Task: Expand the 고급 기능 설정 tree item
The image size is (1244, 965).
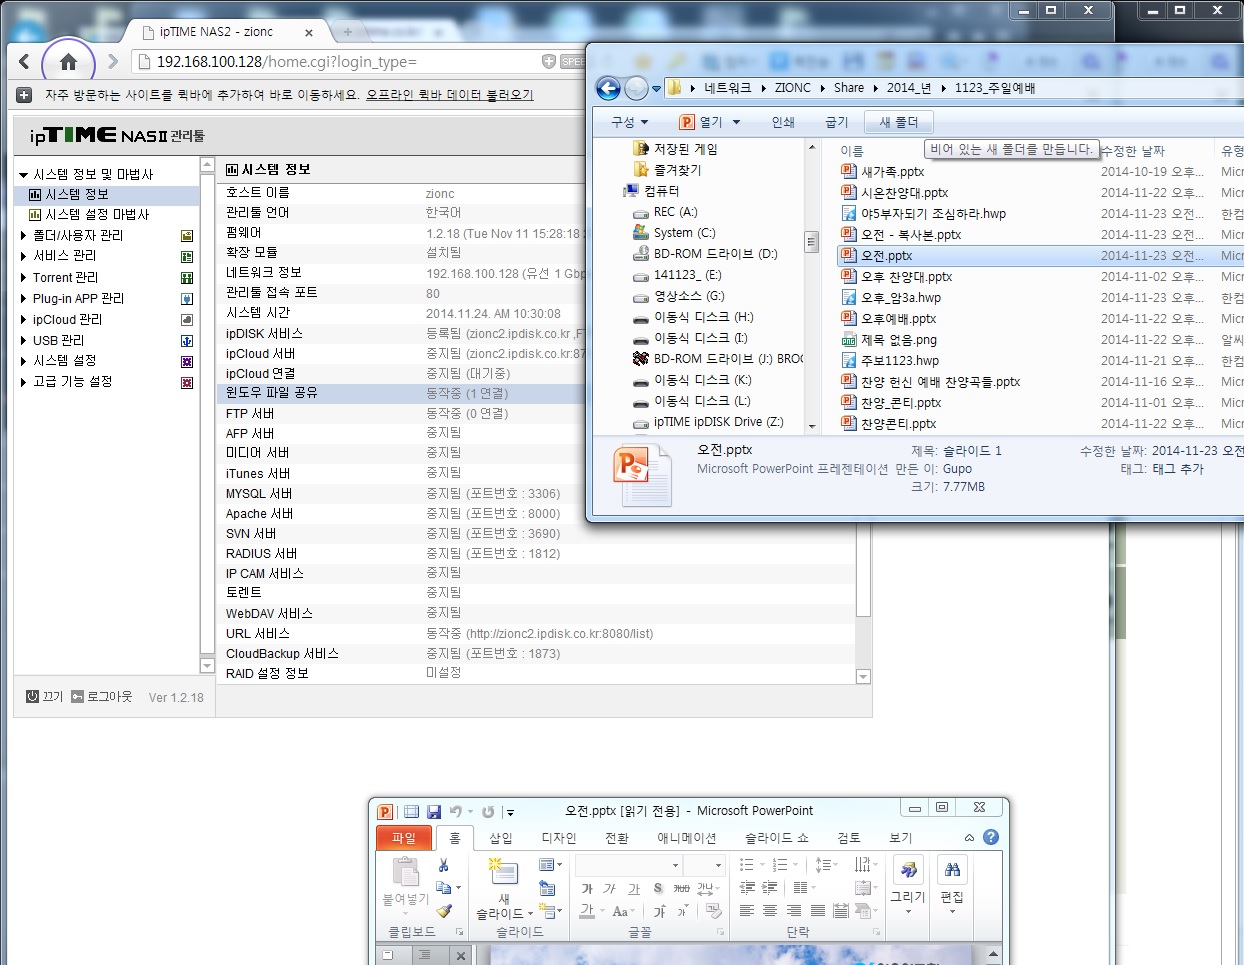Action: point(24,382)
